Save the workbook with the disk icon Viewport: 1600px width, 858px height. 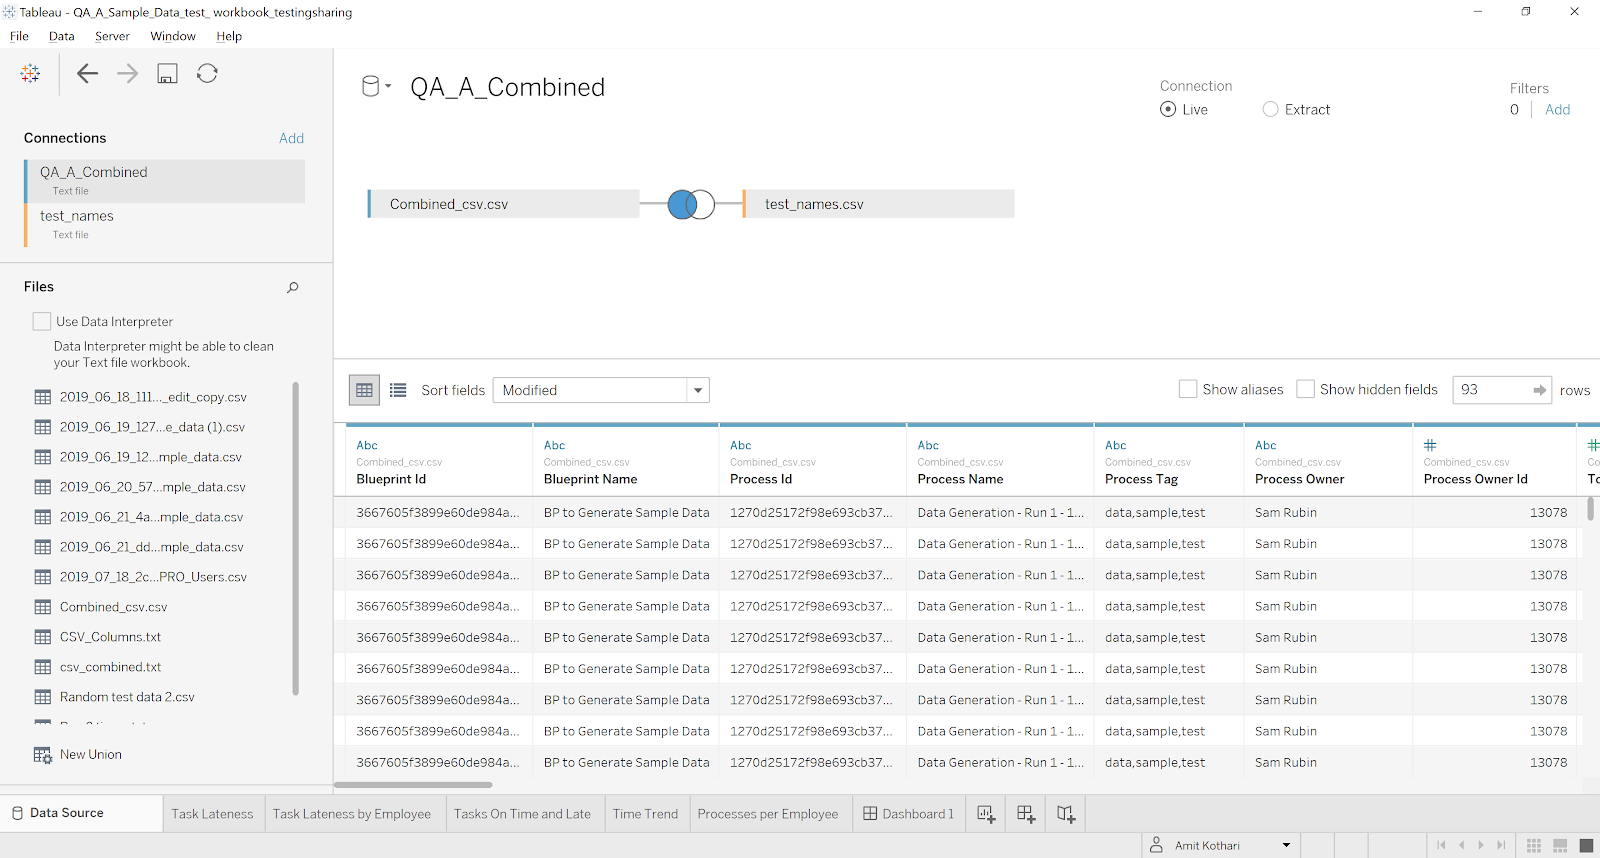167,73
